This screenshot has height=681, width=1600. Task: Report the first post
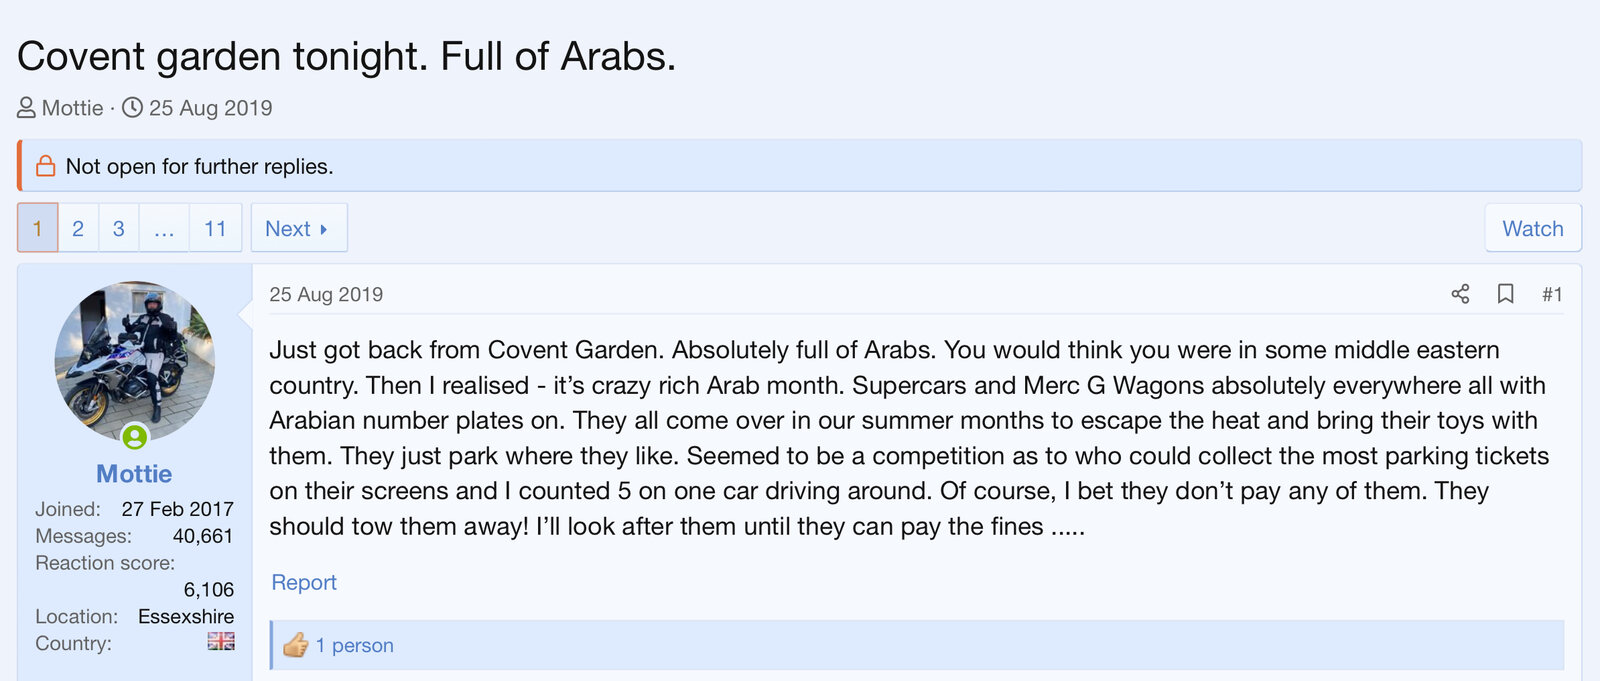pos(304,582)
